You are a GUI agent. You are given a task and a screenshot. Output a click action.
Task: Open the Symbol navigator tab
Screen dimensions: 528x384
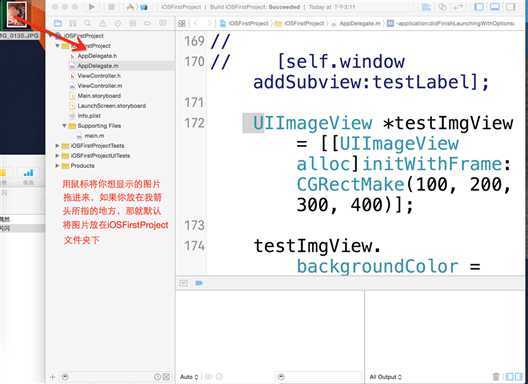click(x=73, y=23)
